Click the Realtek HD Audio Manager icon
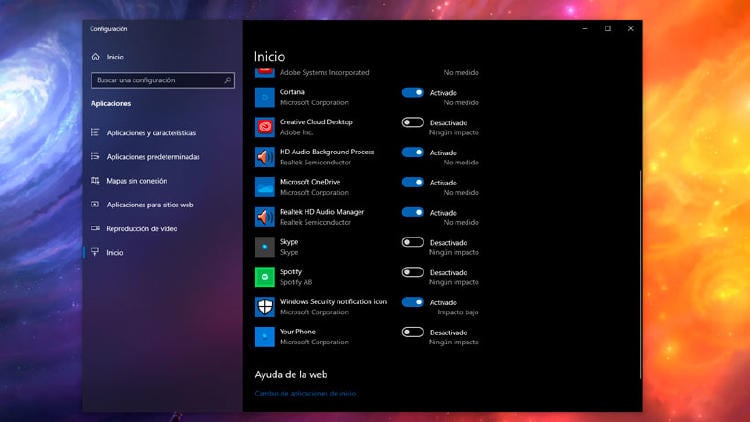This screenshot has width=750, height=422. point(264,217)
